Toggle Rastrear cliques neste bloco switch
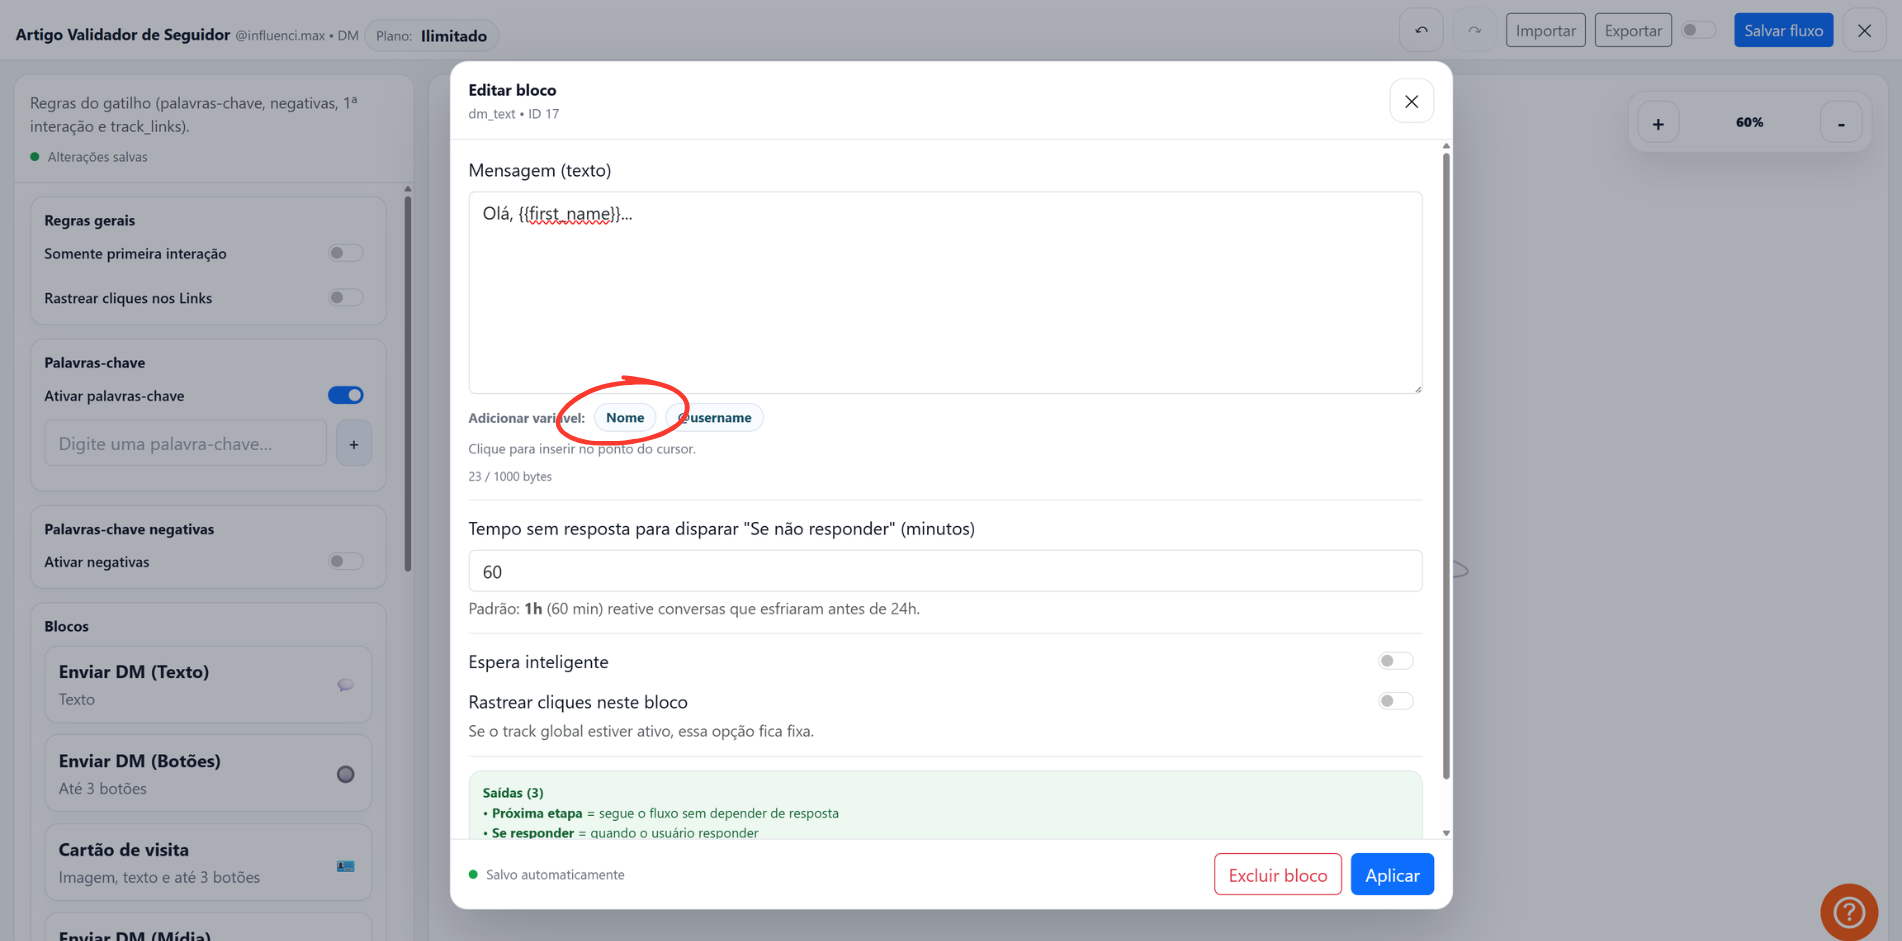 (1395, 701)
